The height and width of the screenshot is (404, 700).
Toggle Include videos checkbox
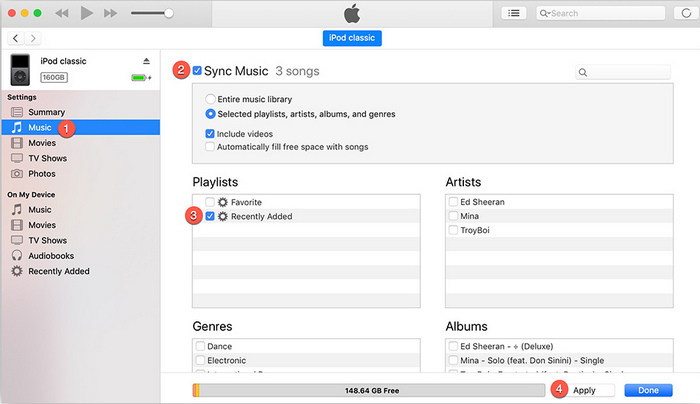coord(210,133)
